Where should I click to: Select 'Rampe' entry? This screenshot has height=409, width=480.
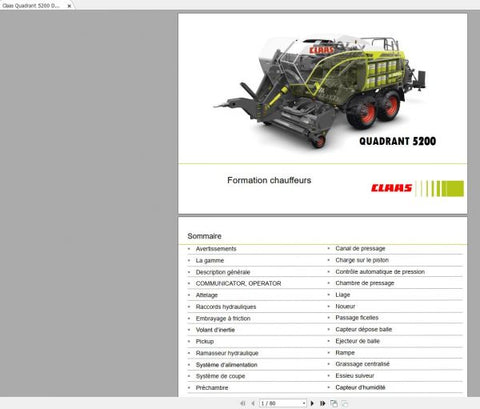tap(345, 353)
